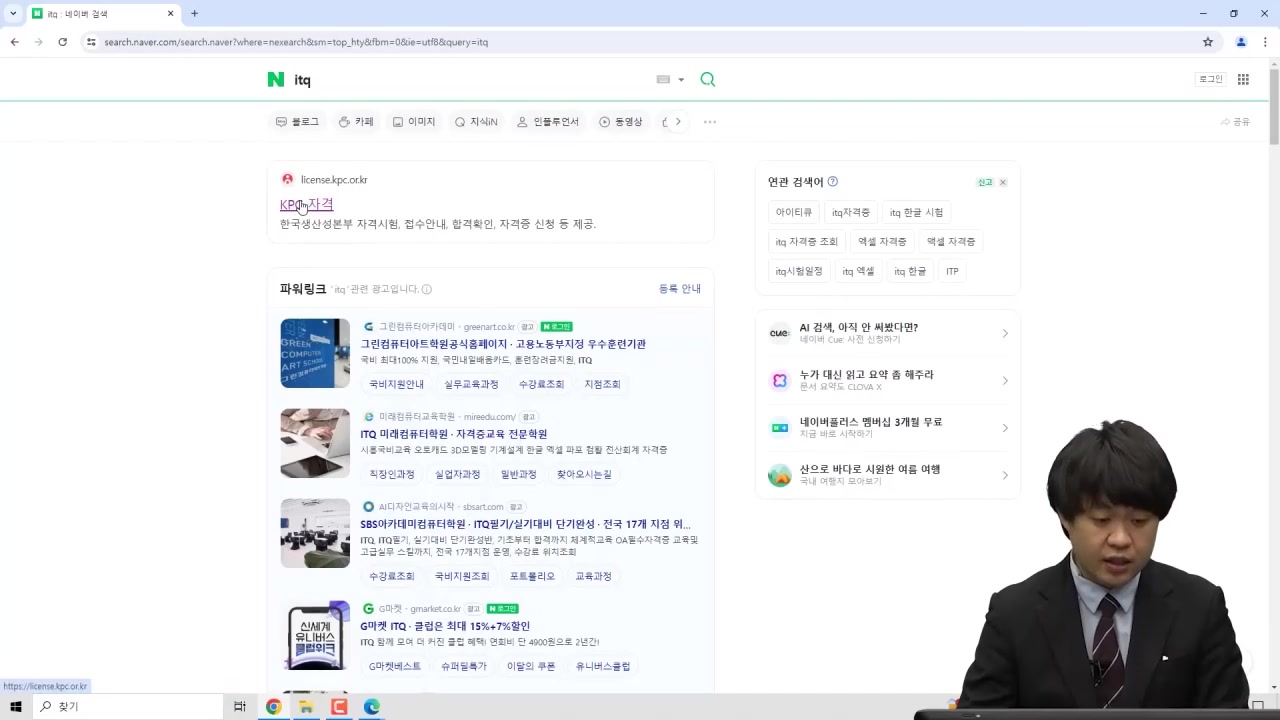1280x720 pixels.
Task: Open the dropdown arrow next to the keyboard icon
Action: pos(681,79)
